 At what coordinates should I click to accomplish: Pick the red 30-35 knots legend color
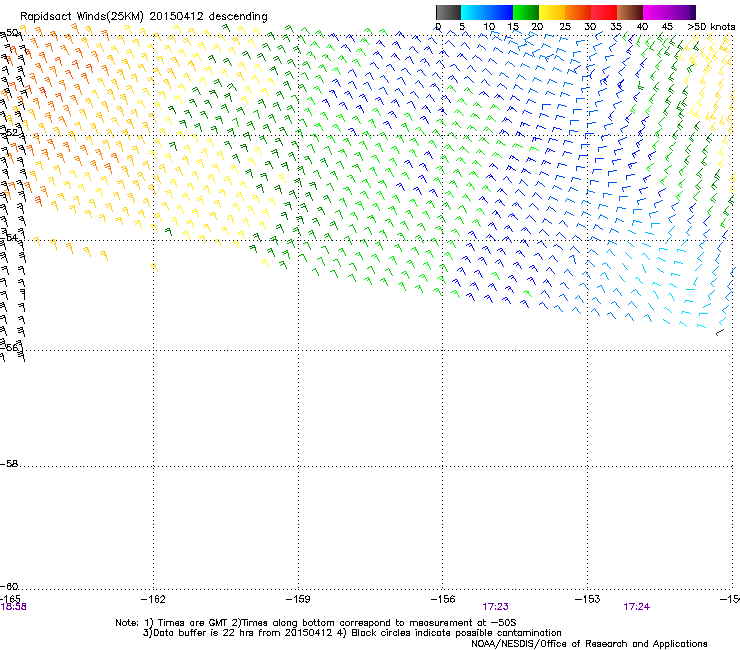(604, 12)
